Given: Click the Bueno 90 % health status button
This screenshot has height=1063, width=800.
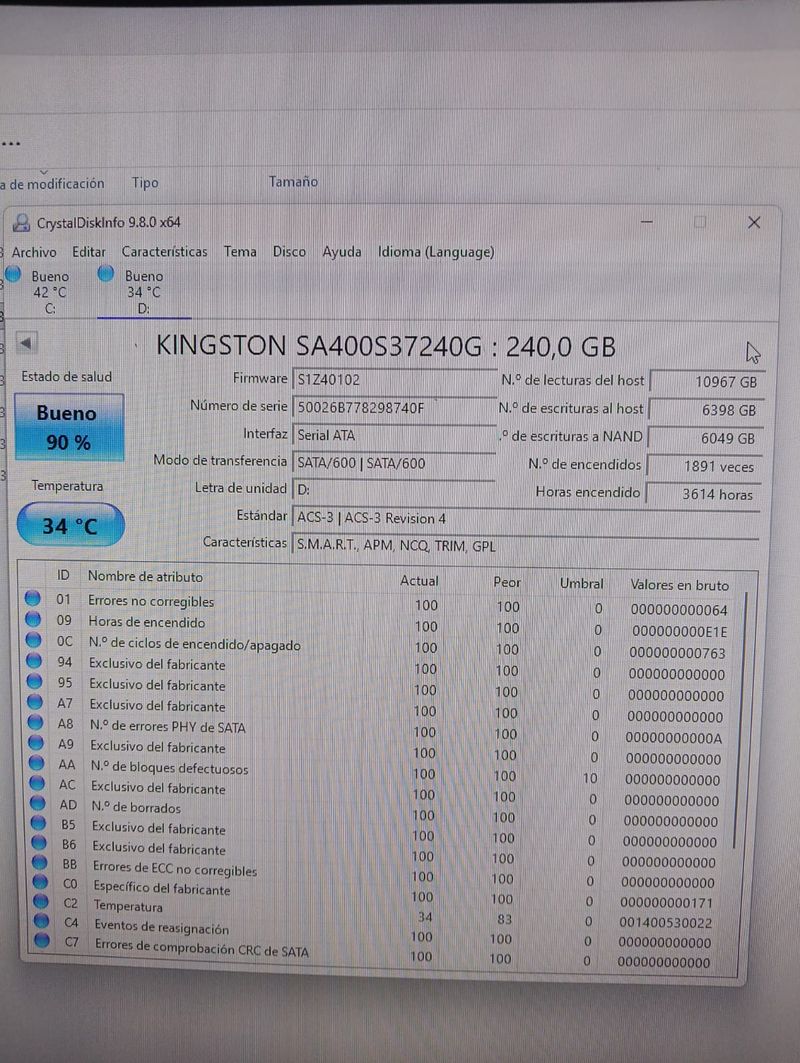Looking at the screenshot, I should tap(68, 427).
